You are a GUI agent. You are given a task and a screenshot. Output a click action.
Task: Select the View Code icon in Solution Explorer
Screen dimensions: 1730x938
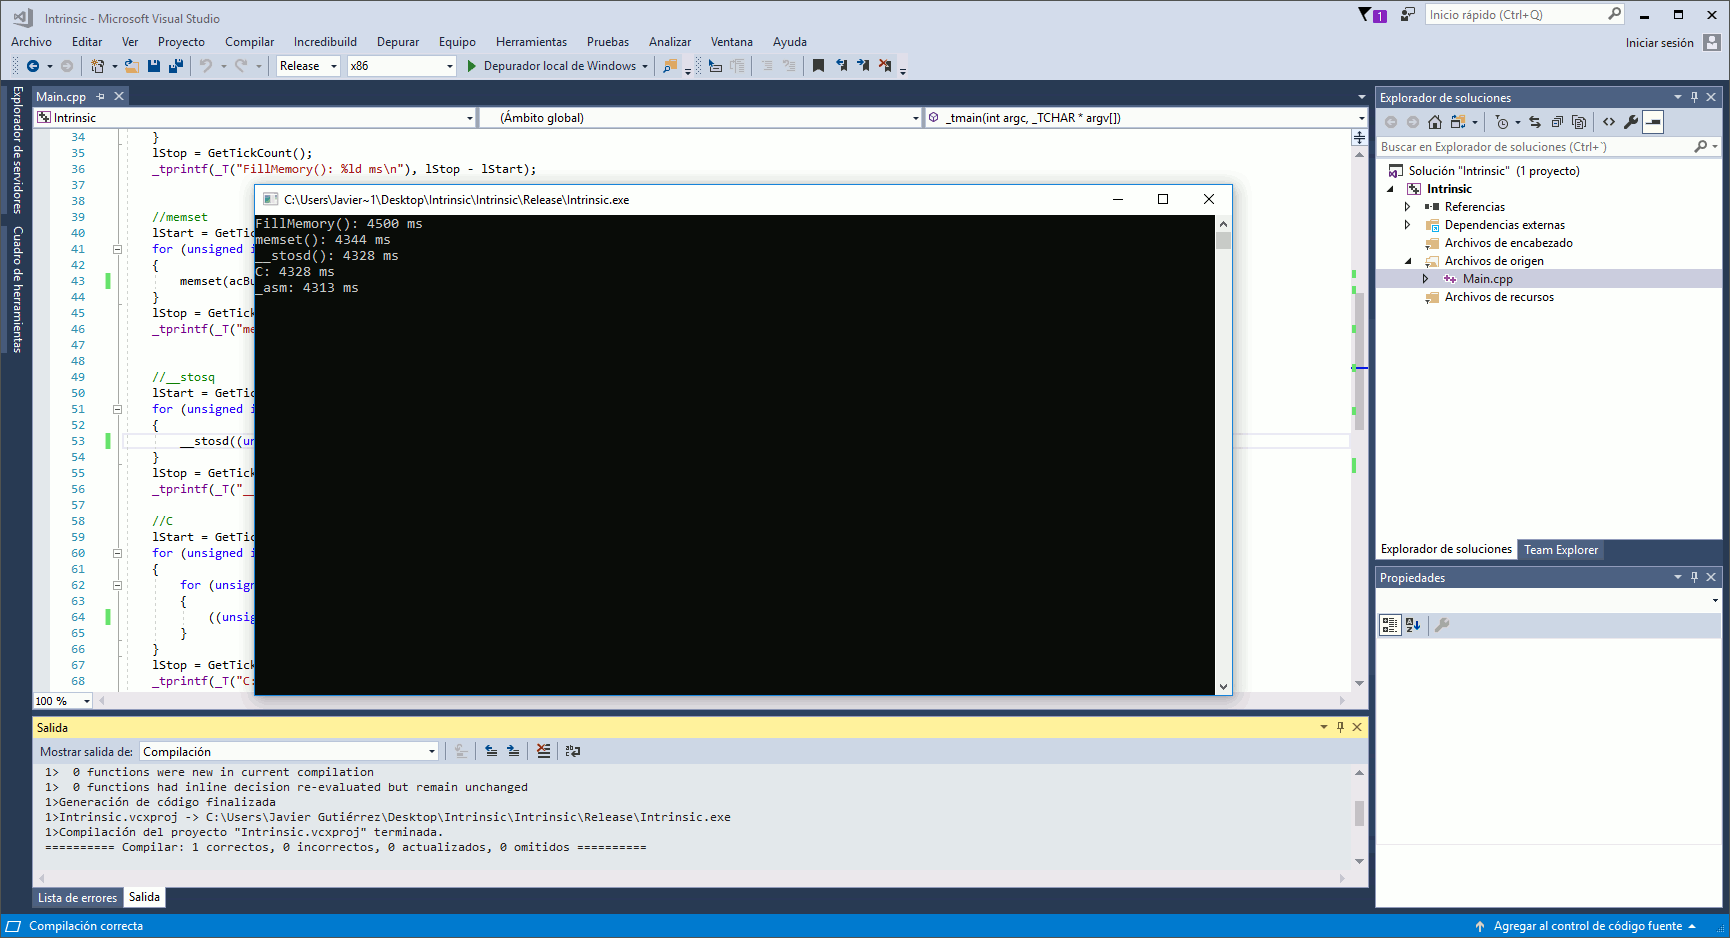click(x=1609, y=122)
